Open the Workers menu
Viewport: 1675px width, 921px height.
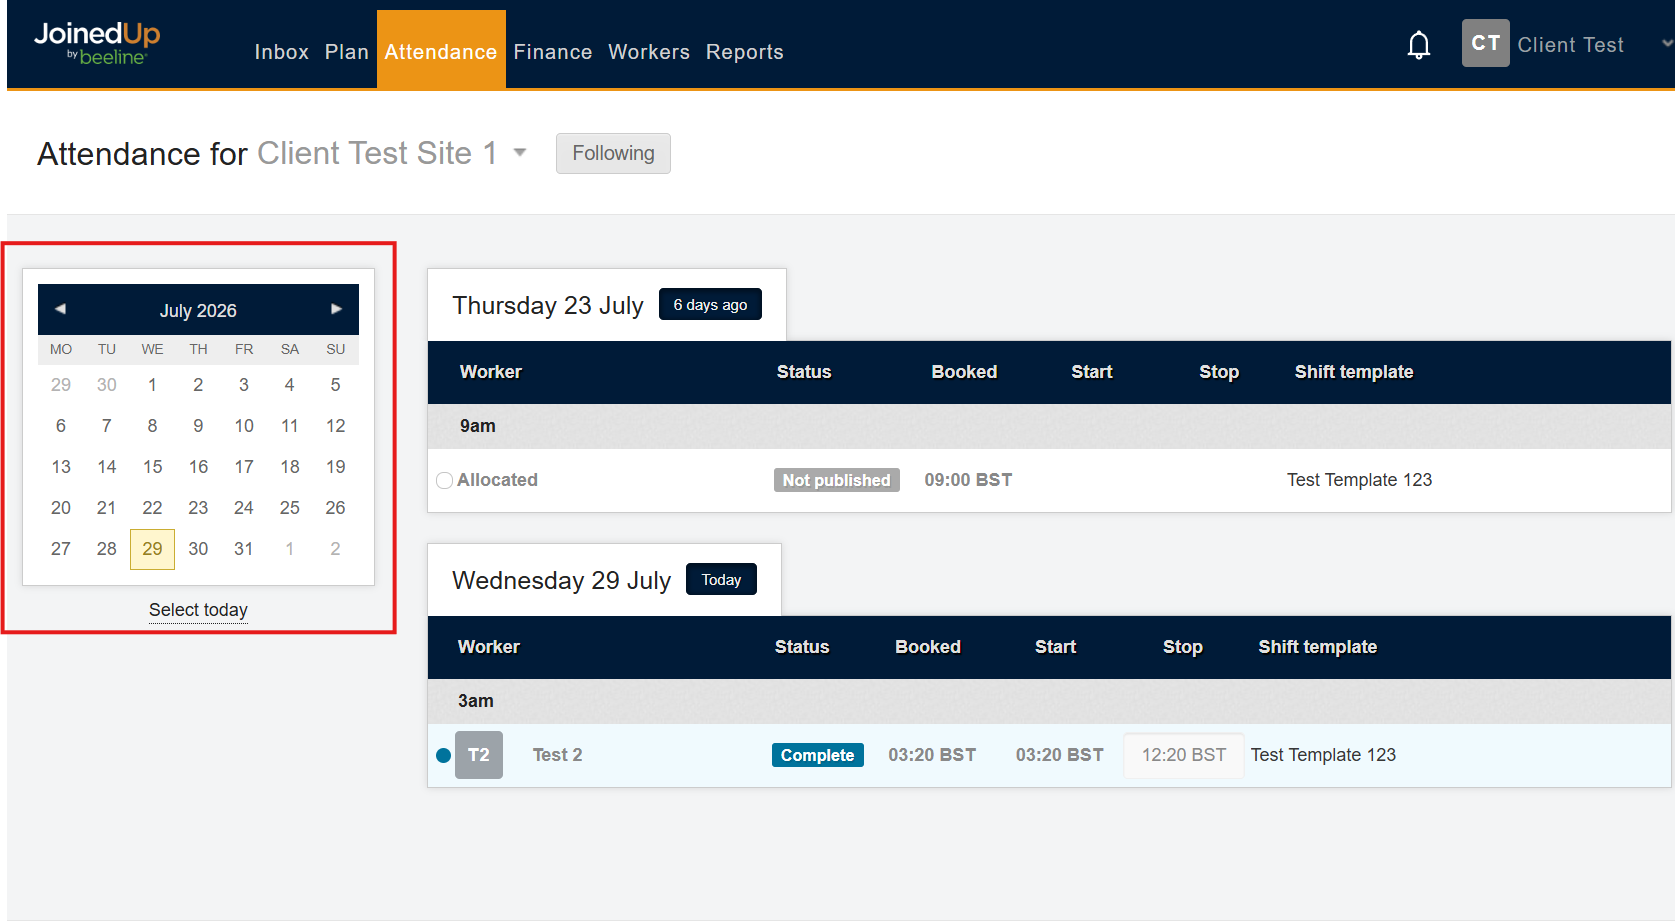(649, 52)
